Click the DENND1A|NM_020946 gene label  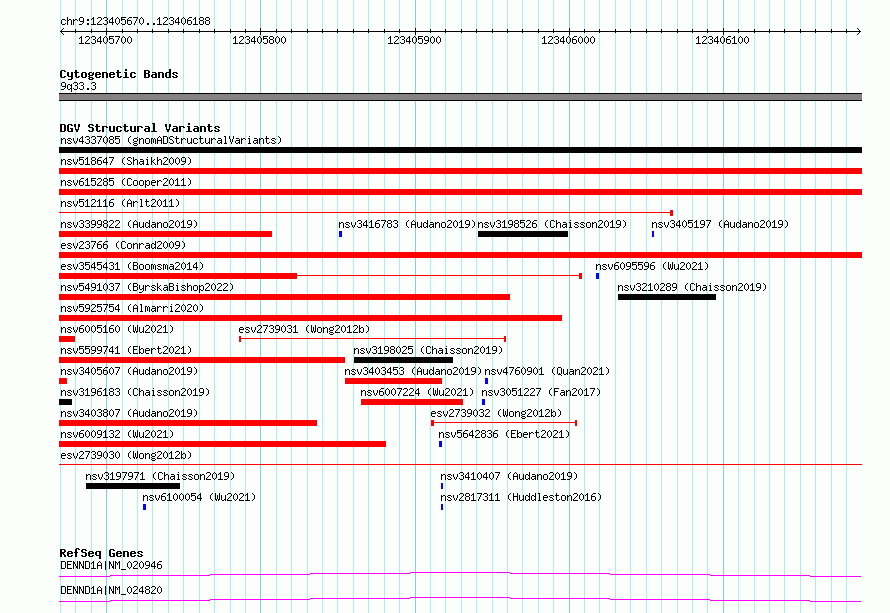pos(111,565)
